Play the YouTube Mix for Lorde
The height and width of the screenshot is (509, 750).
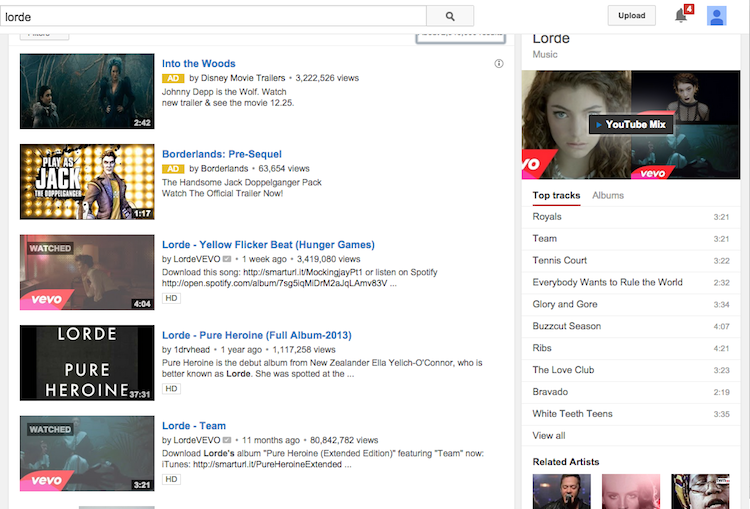pos(631,124)
